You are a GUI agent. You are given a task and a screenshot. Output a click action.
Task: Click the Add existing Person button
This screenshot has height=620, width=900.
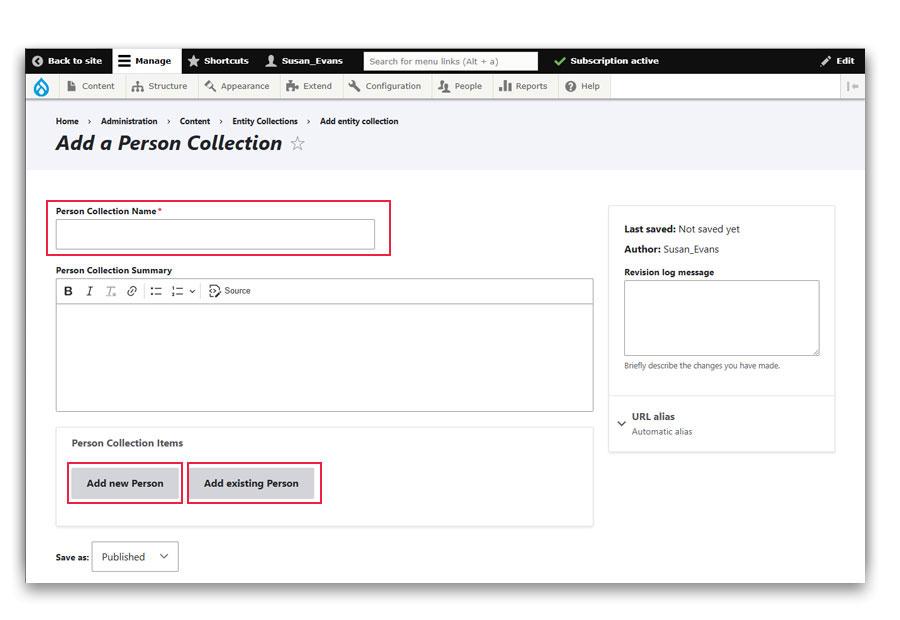(x=251, y=483)
